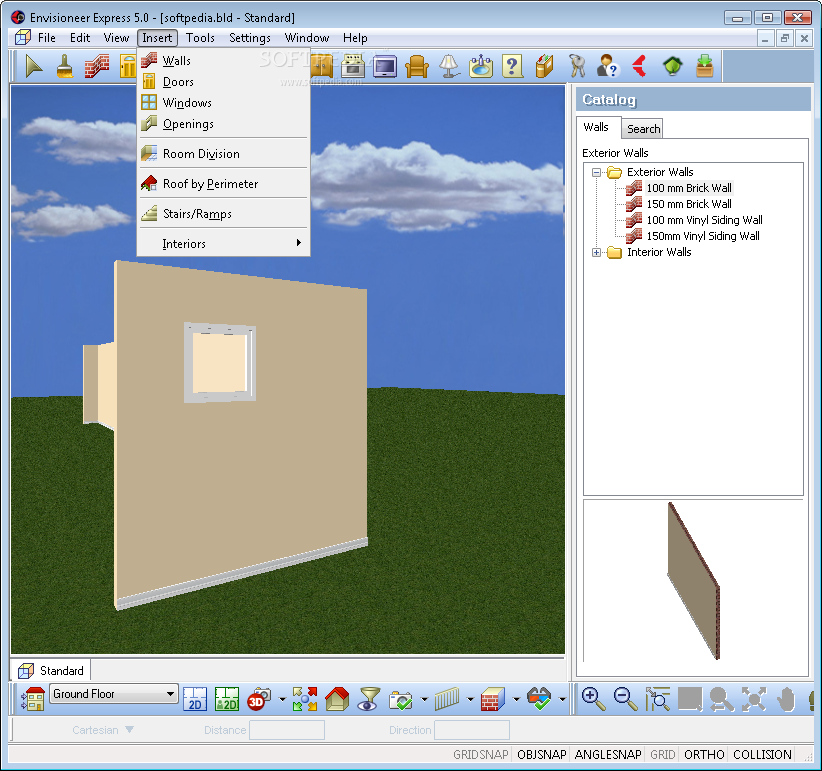
Task: Toggle GRIDSNAP in status bar
Action: pos(481,754)
